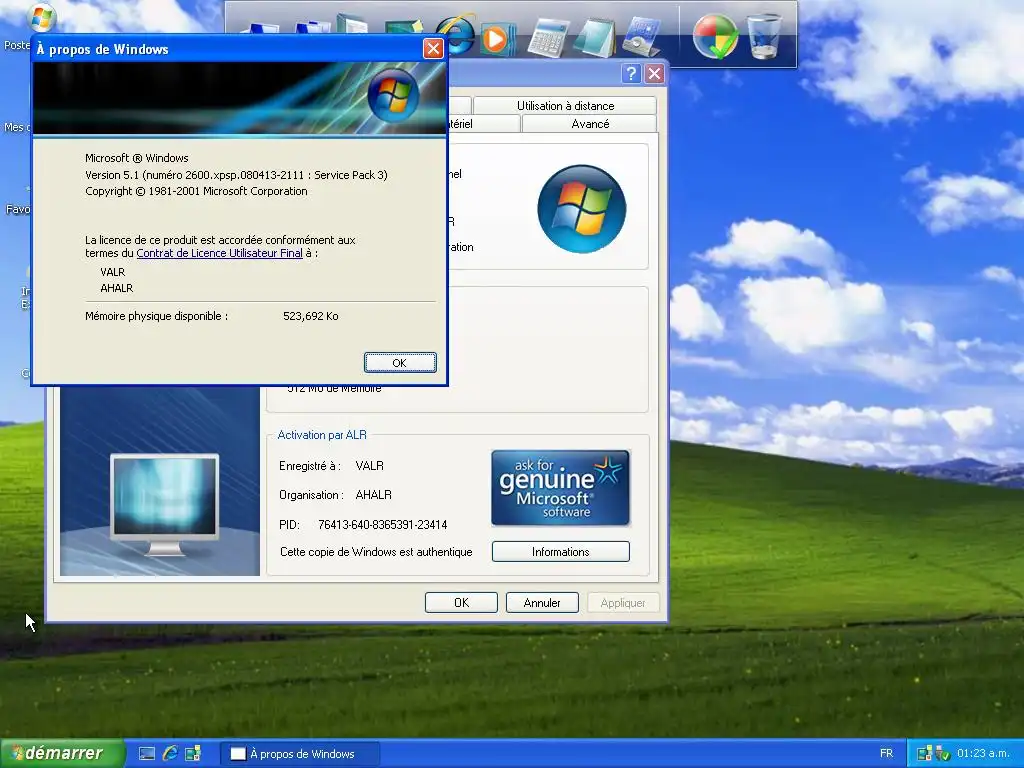
Task: Click the Organisation AHALR value
Action: (374, 495)
